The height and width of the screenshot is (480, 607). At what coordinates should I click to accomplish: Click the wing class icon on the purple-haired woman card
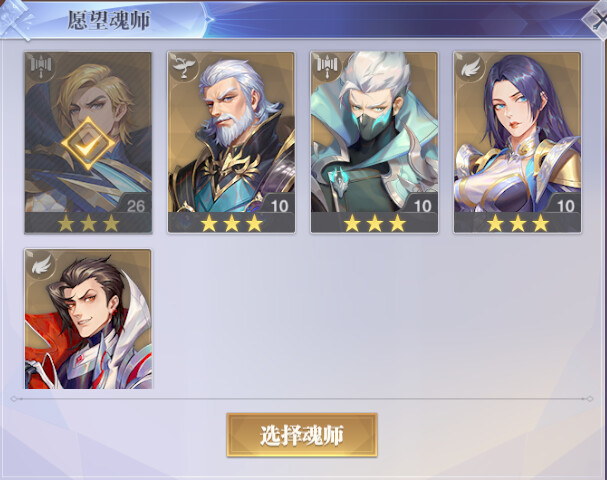[470, 67]
